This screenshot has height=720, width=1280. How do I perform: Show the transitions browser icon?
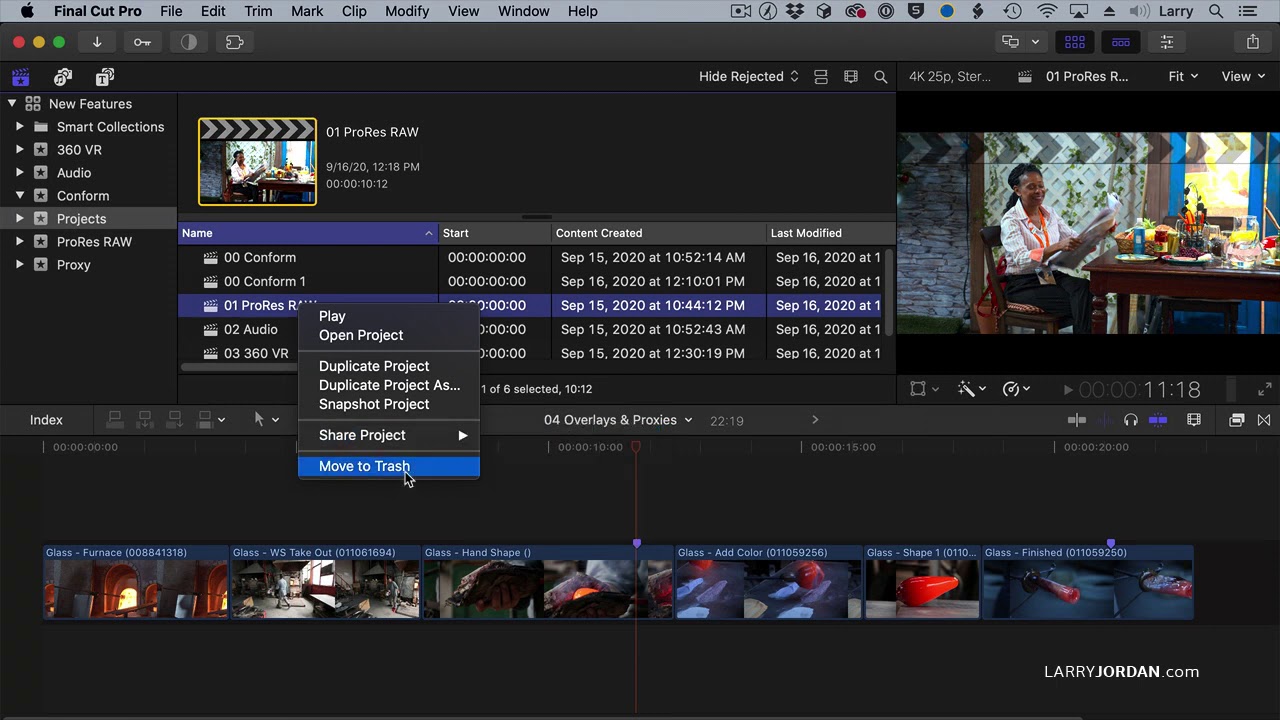click(1264, 420)
